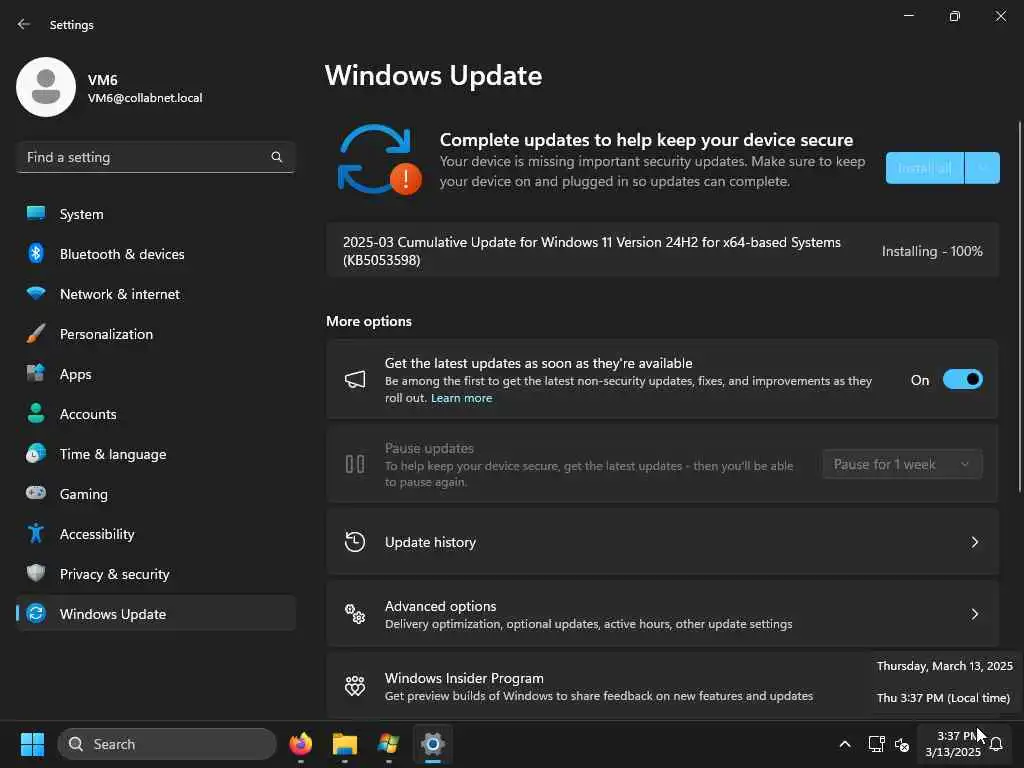Click the More options heading

[369, 321]
